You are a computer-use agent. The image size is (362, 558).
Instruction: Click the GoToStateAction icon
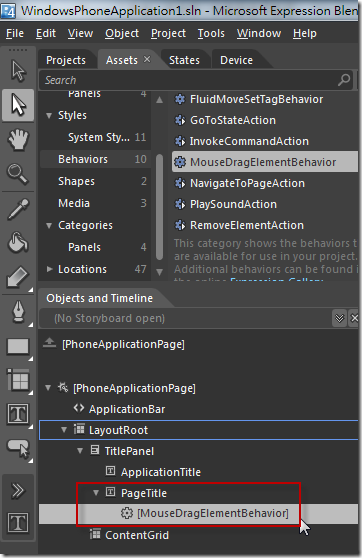pos(180,120)
